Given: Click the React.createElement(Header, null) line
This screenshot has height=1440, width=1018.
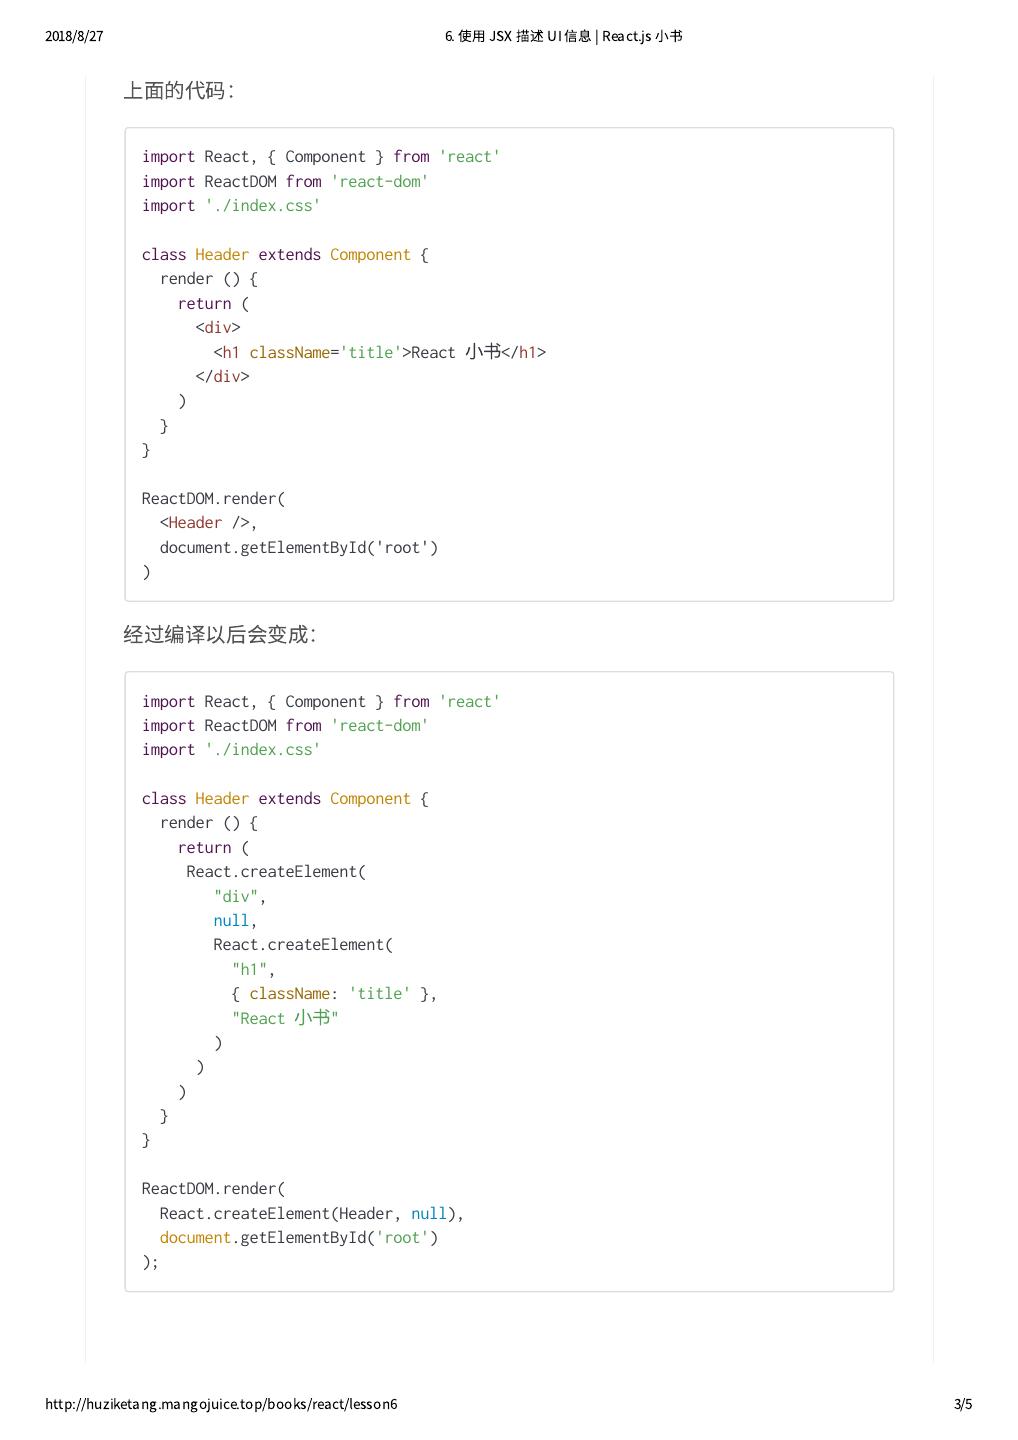Looking at the screenshot, I should [311, 1213].
